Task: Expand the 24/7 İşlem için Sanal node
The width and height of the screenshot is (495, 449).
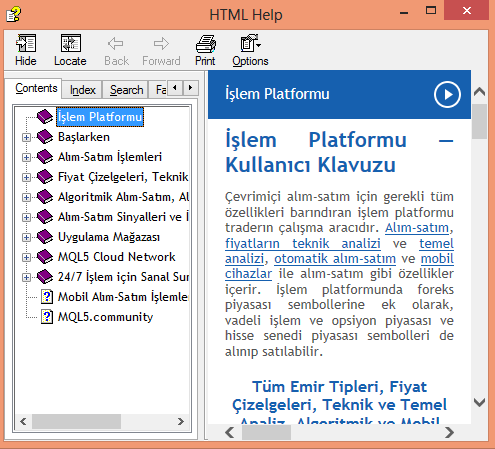Action: coord(26,277)
